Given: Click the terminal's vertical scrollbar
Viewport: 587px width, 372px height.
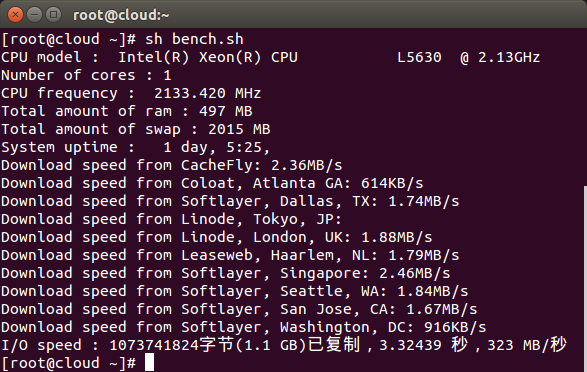Looking at the screenshot, I should (585, 279).
